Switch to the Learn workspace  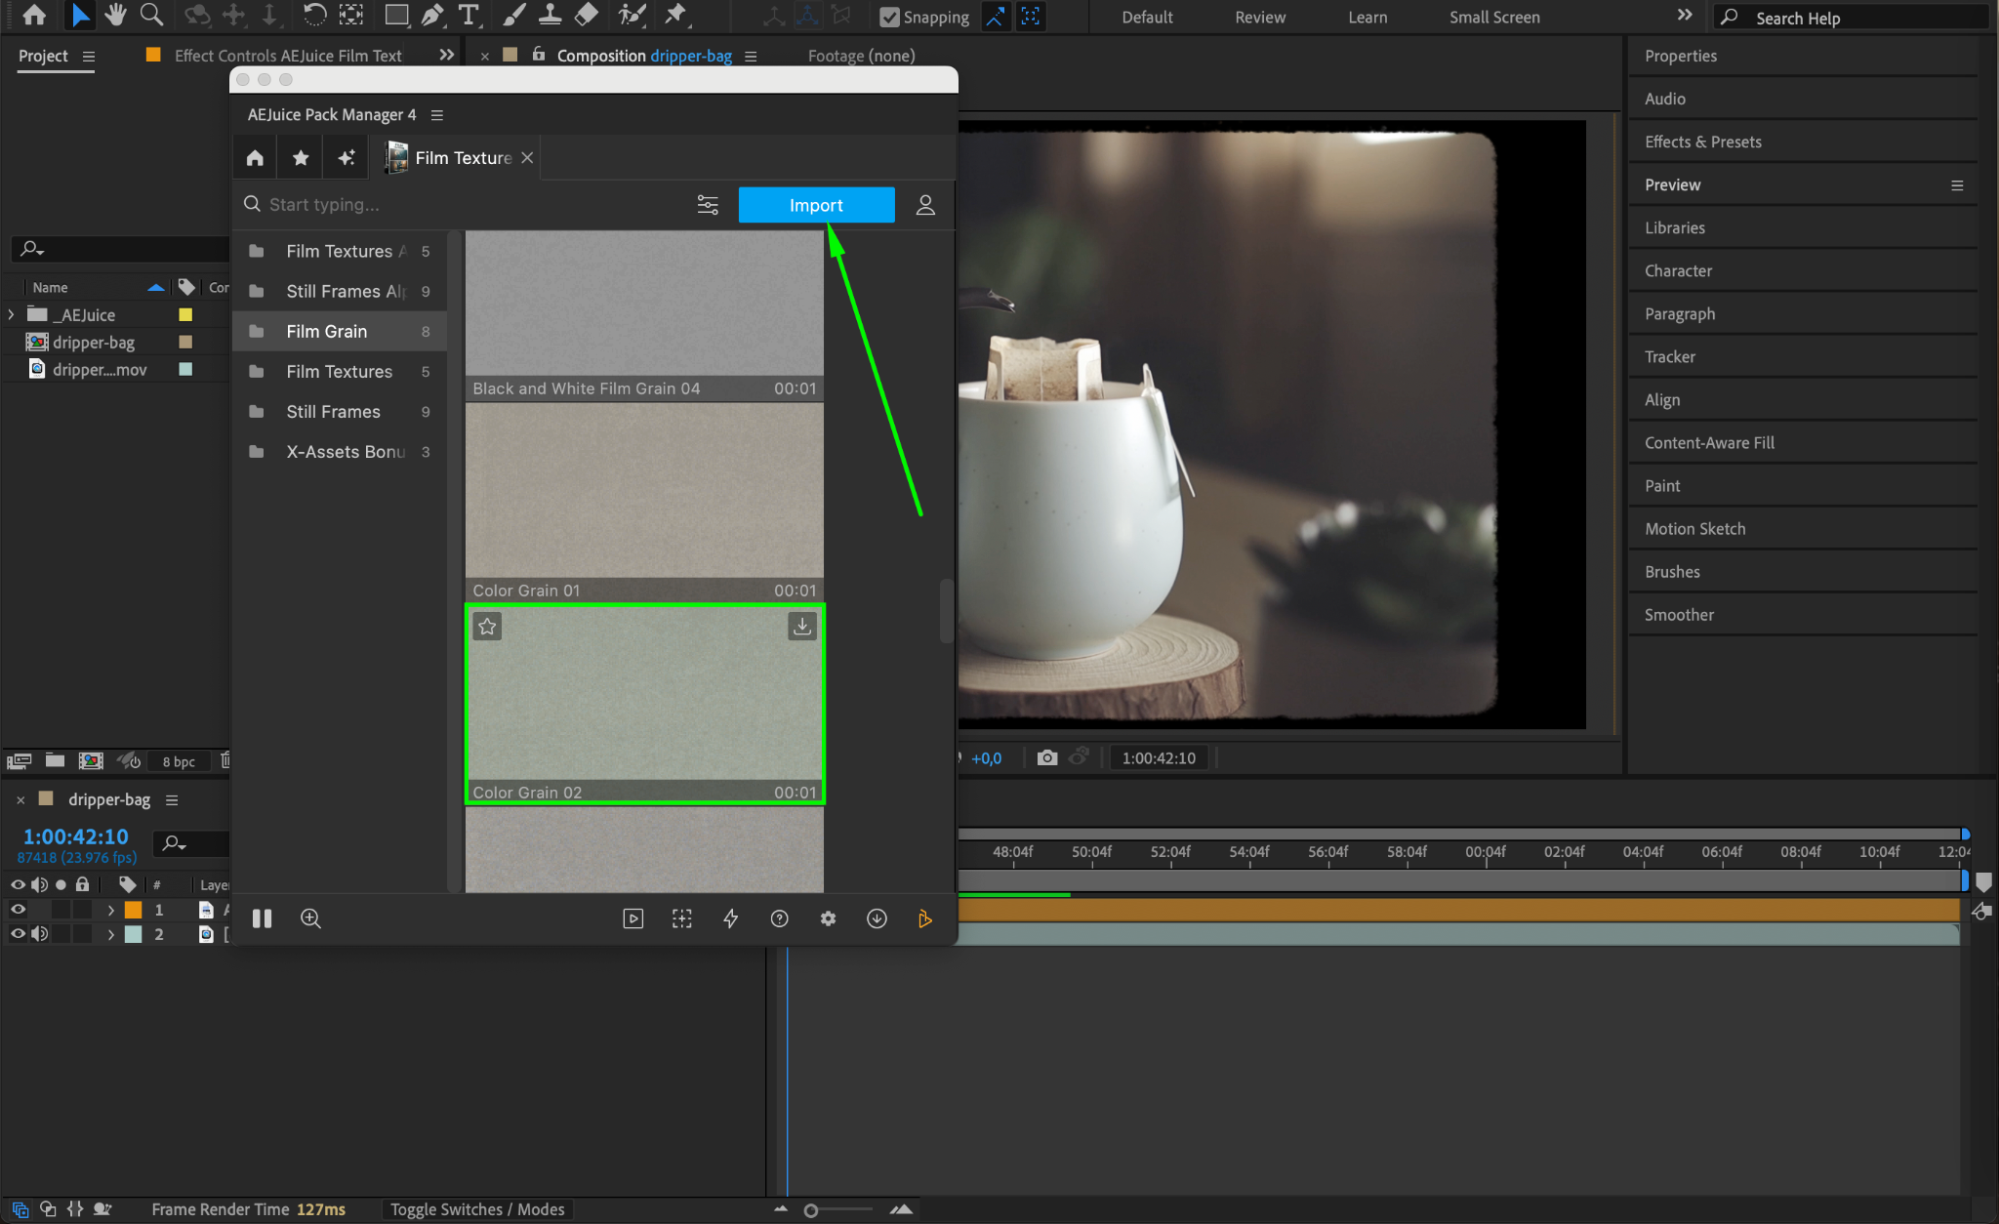(x=1367, y=17)
